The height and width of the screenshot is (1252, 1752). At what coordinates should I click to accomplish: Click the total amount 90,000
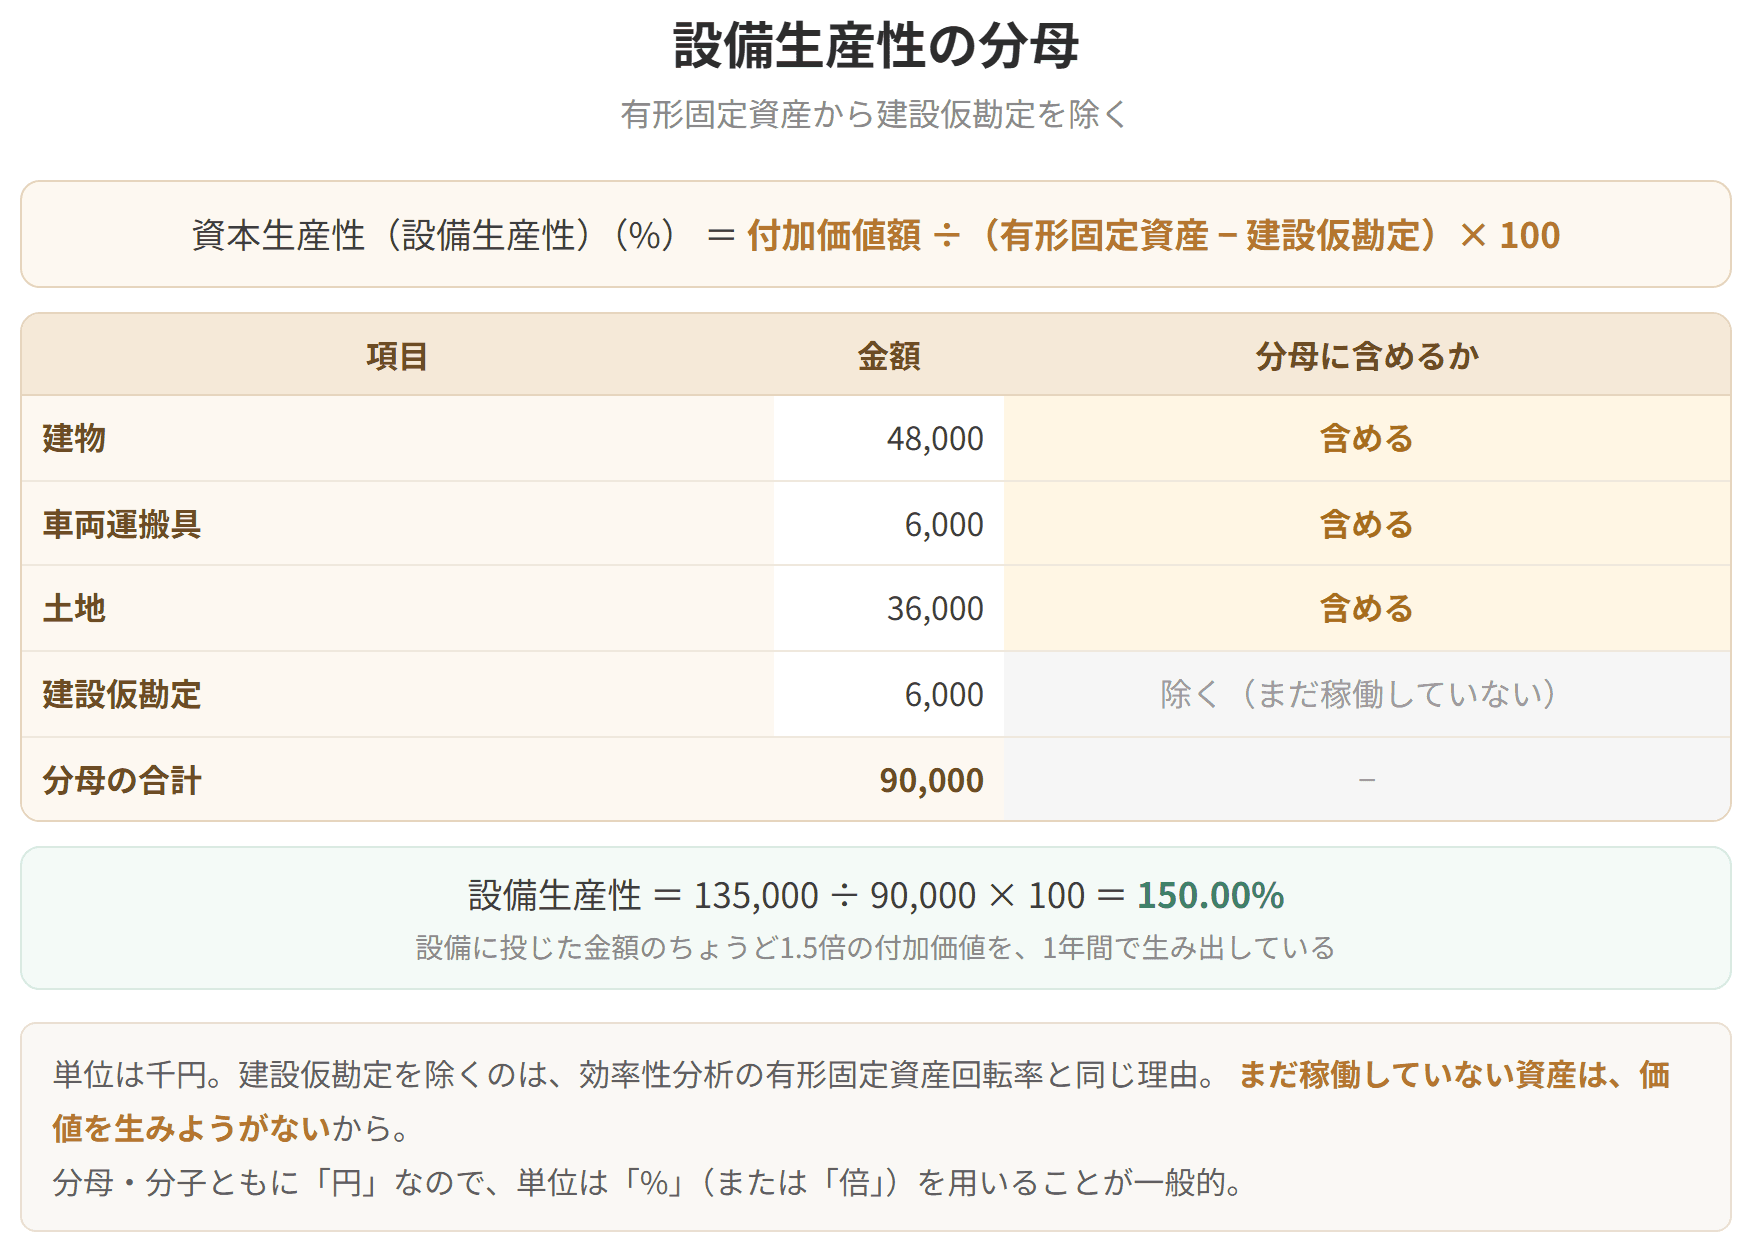coord(931,781)
